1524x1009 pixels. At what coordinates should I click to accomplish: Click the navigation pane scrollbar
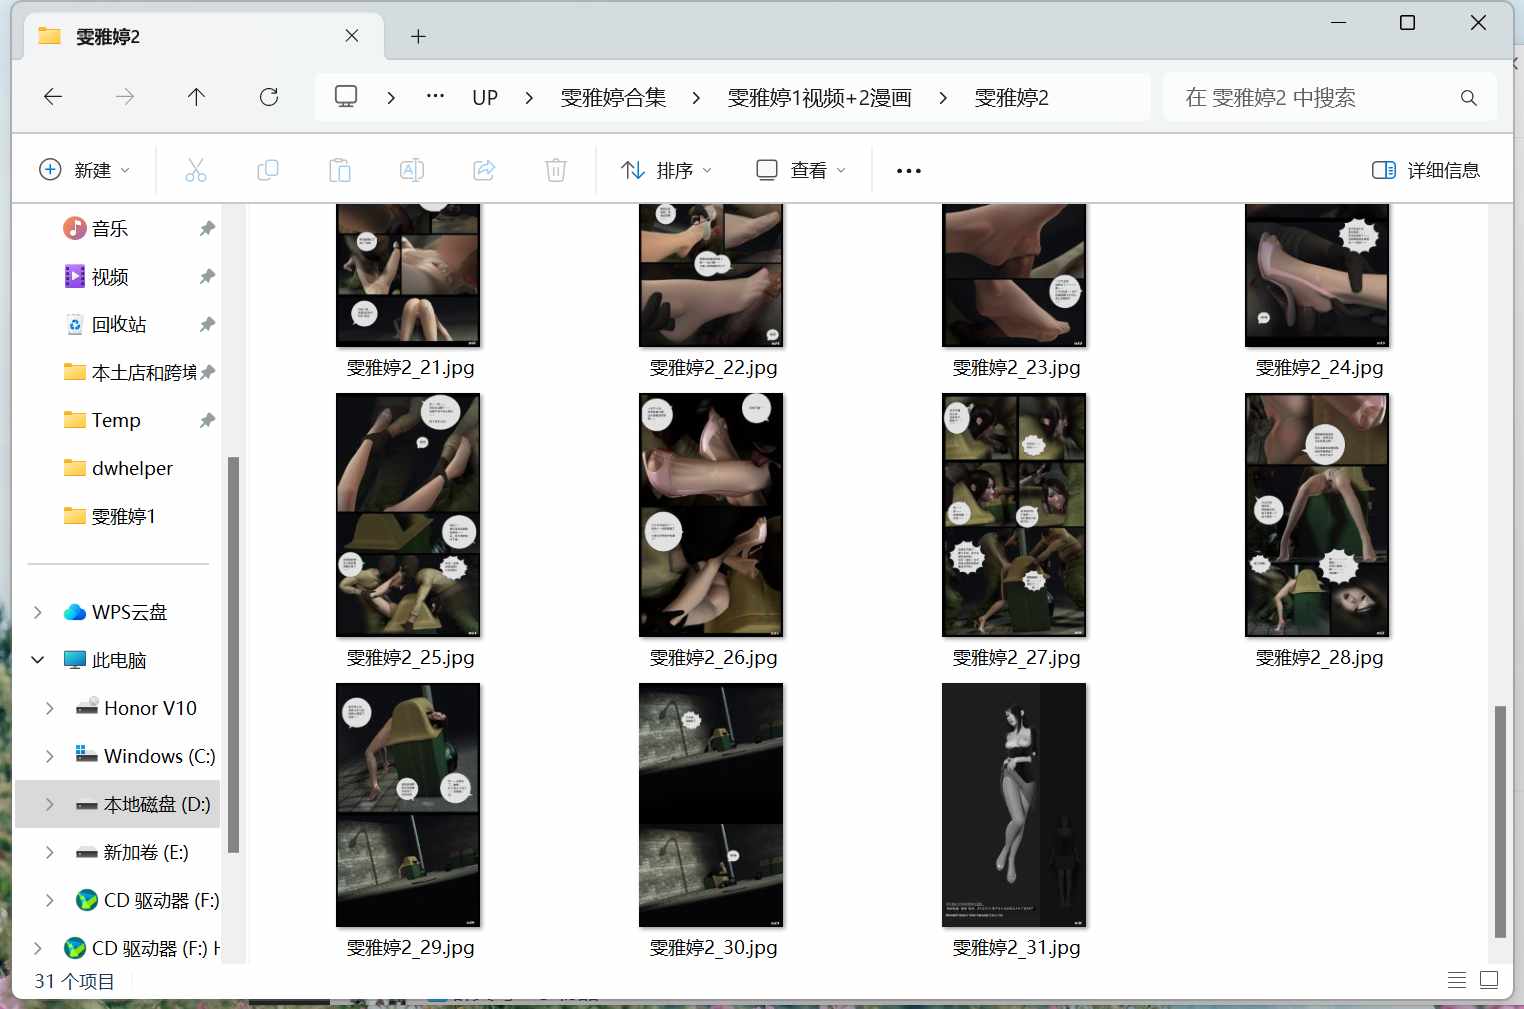[233, 655]
